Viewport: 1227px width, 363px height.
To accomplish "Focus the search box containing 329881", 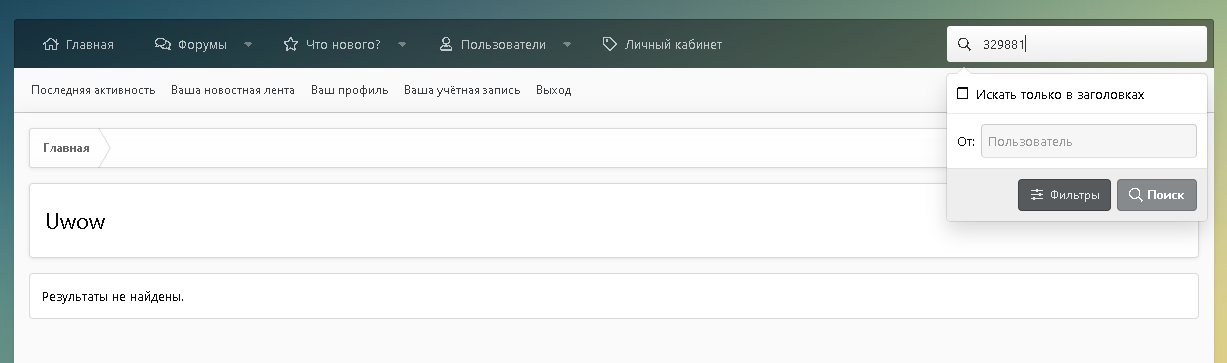I will tap(1077, 44).
